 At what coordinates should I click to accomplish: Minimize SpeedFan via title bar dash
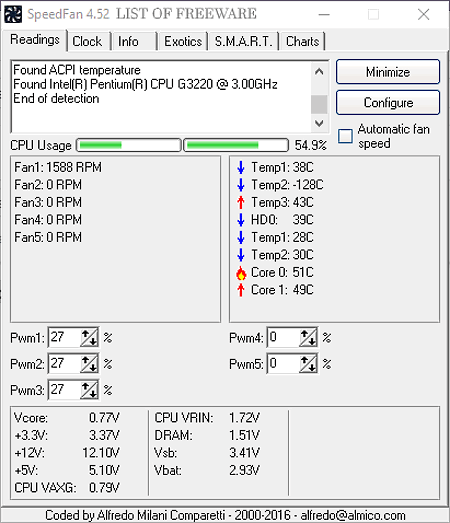[x=324, y=14]
